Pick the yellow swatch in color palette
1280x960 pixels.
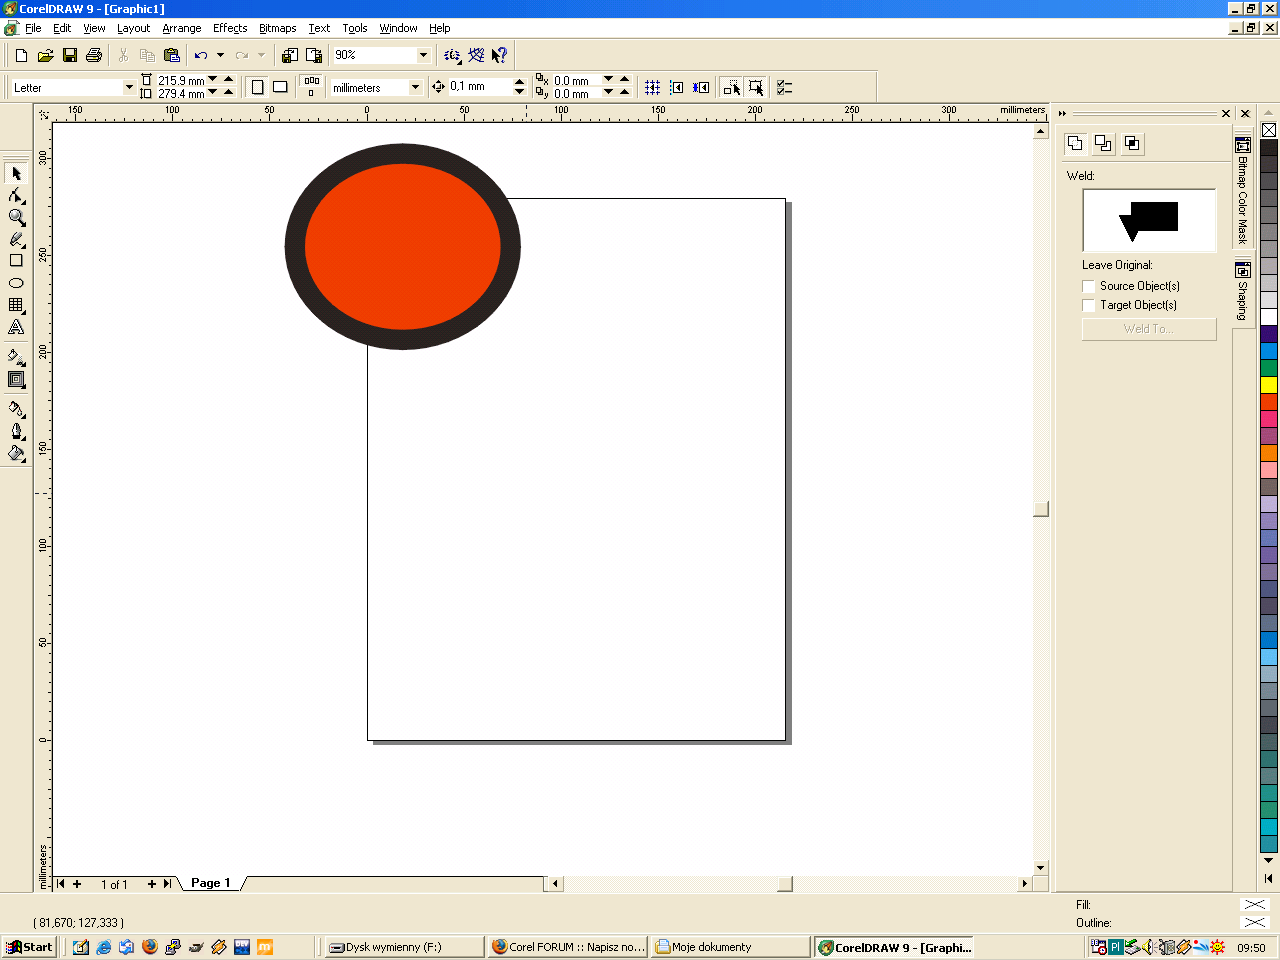[x=1268, y=385]
